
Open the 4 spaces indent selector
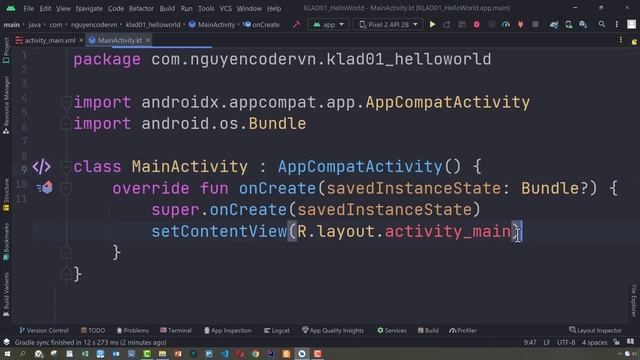click(594, 342)
